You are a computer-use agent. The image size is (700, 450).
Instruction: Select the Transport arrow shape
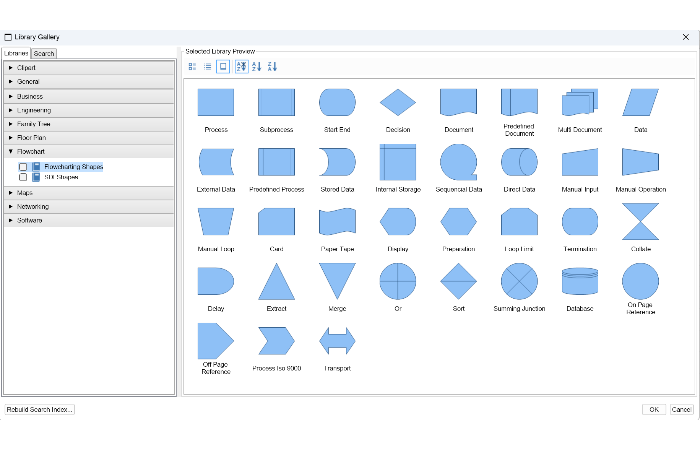tap(337, 341)
